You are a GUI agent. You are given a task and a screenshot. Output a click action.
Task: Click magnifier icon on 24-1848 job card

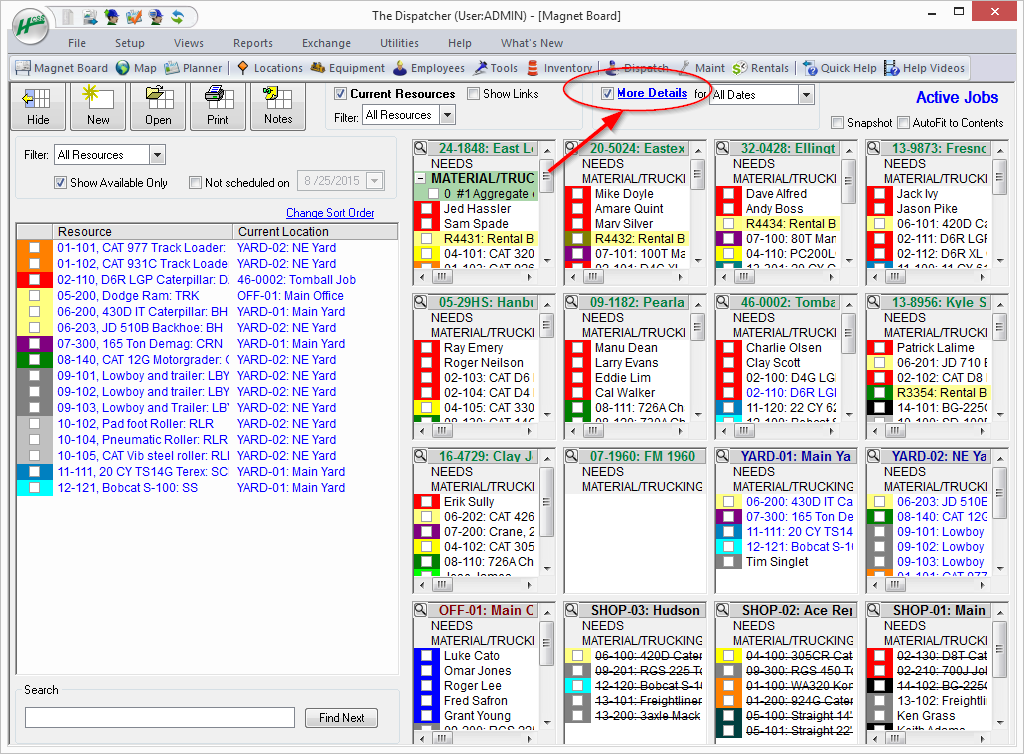tap(422, 149)
